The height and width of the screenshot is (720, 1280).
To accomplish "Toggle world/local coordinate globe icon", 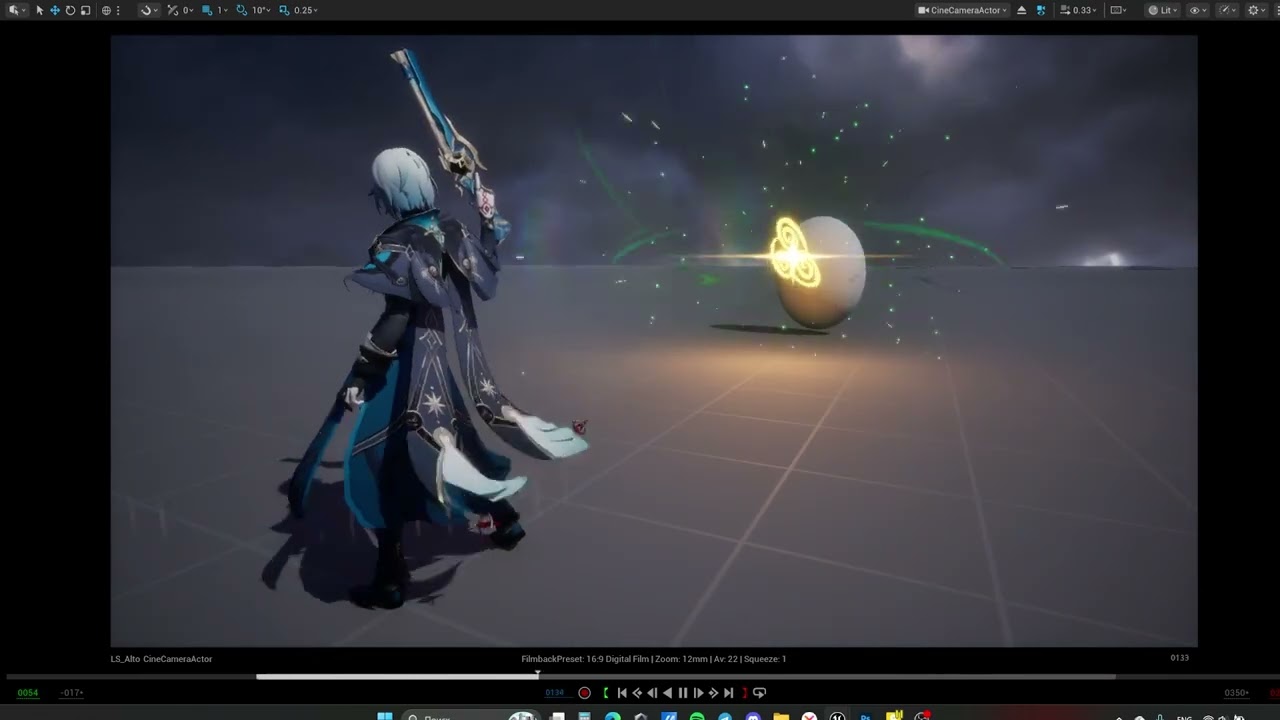I will pos(106,10).
